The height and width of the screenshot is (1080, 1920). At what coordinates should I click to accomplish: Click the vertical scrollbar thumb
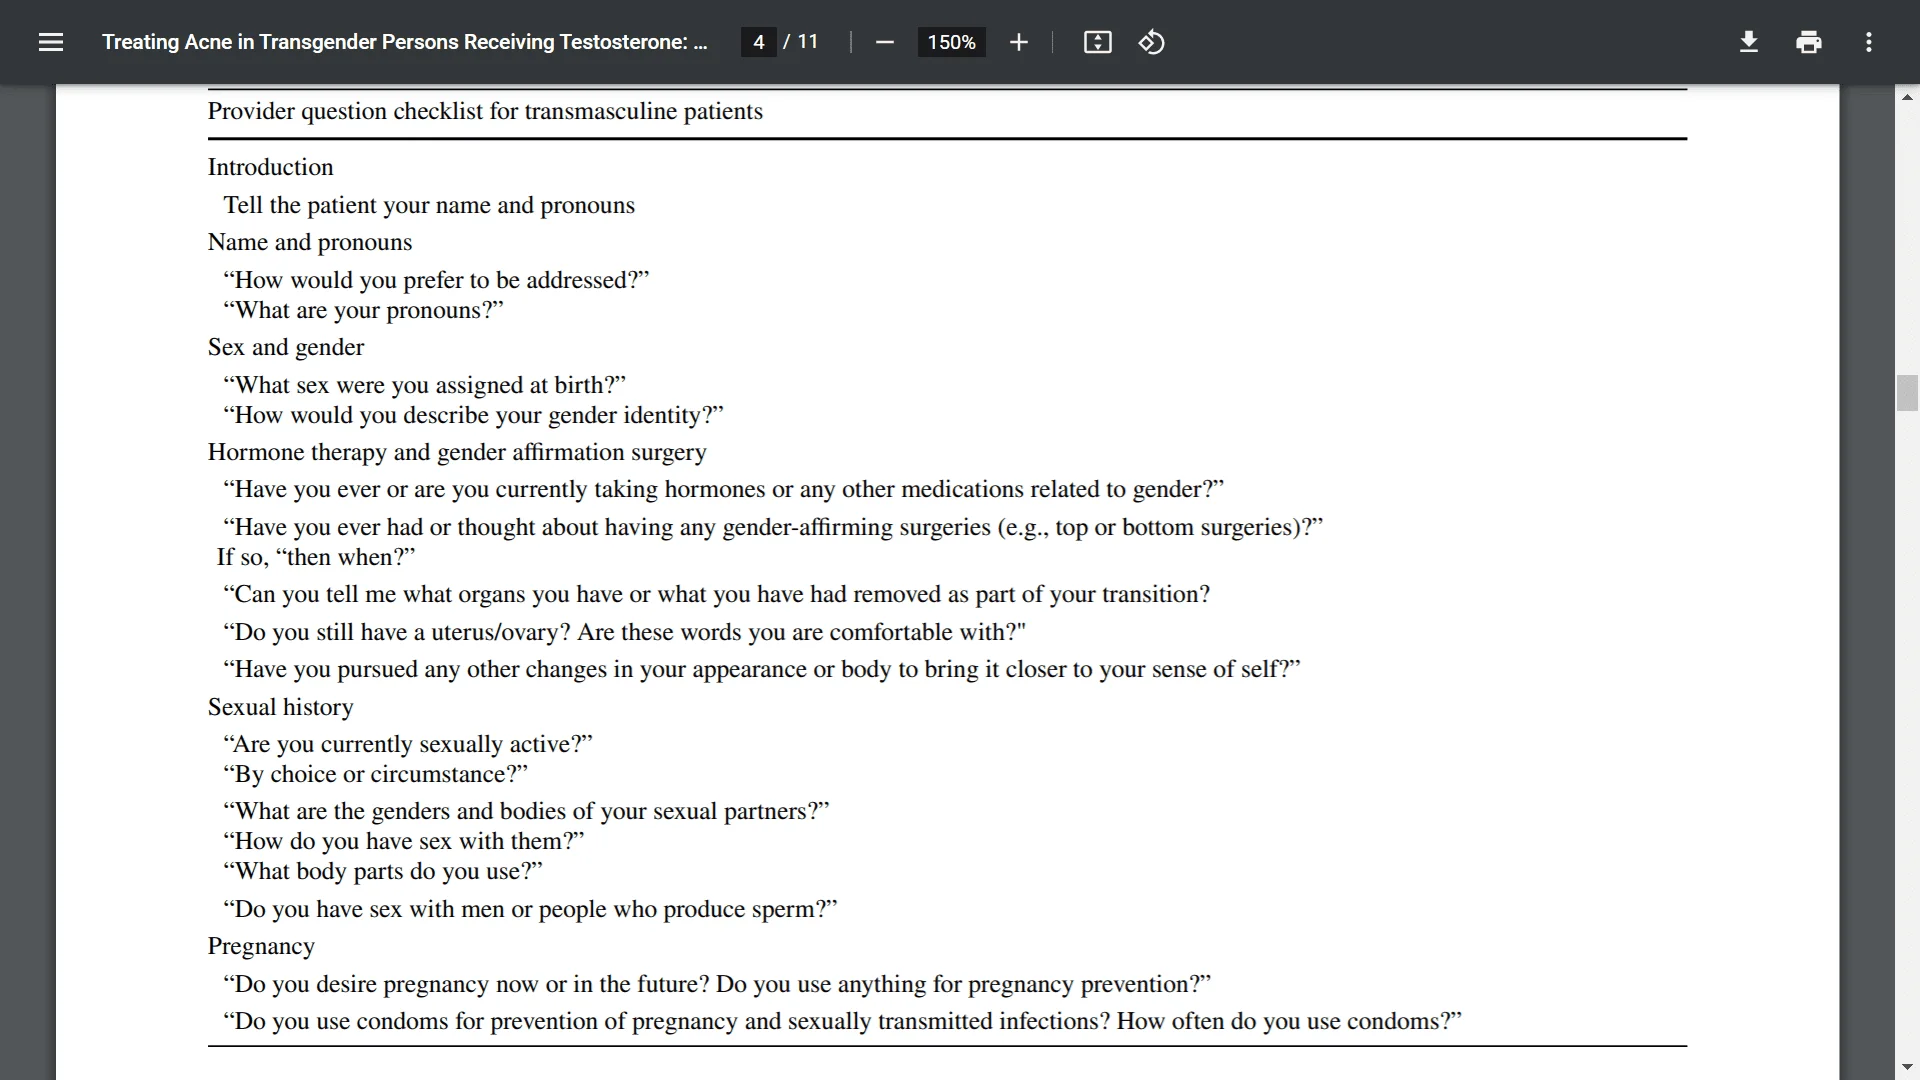coord(1907,393)
